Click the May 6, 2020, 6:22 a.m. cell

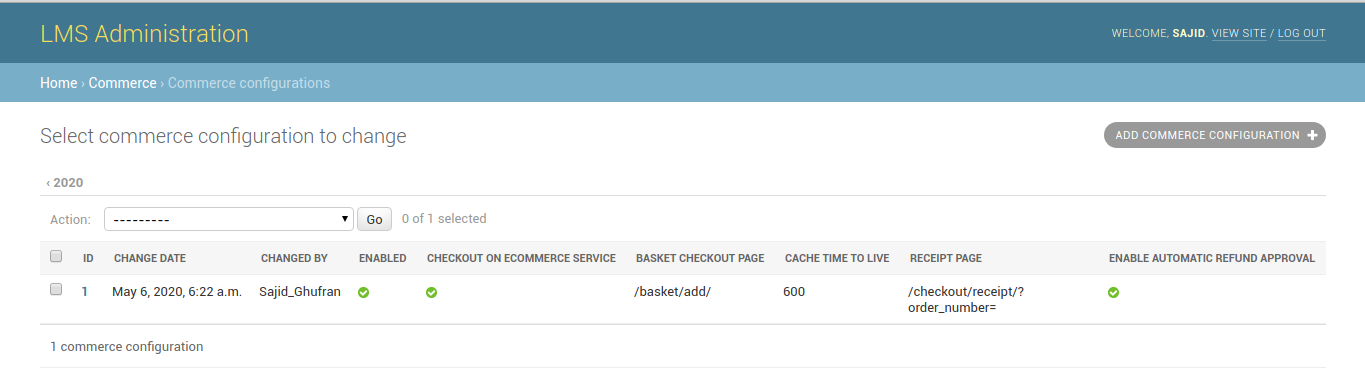click(177, 292)
